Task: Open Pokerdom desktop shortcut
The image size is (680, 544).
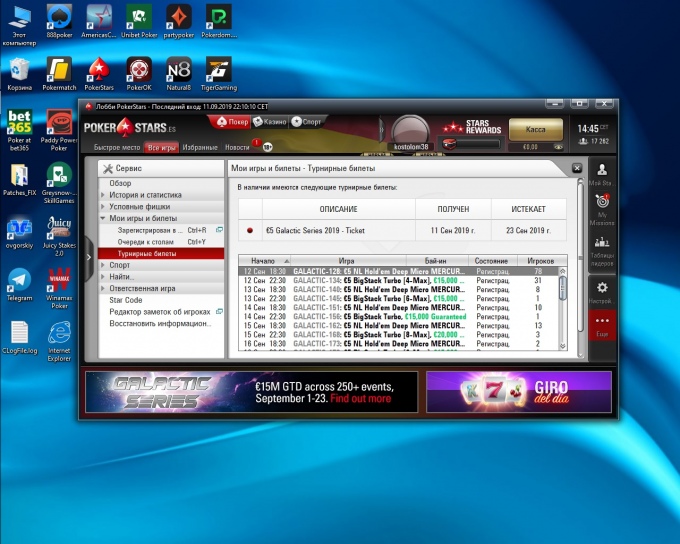Action: point(219,22)
